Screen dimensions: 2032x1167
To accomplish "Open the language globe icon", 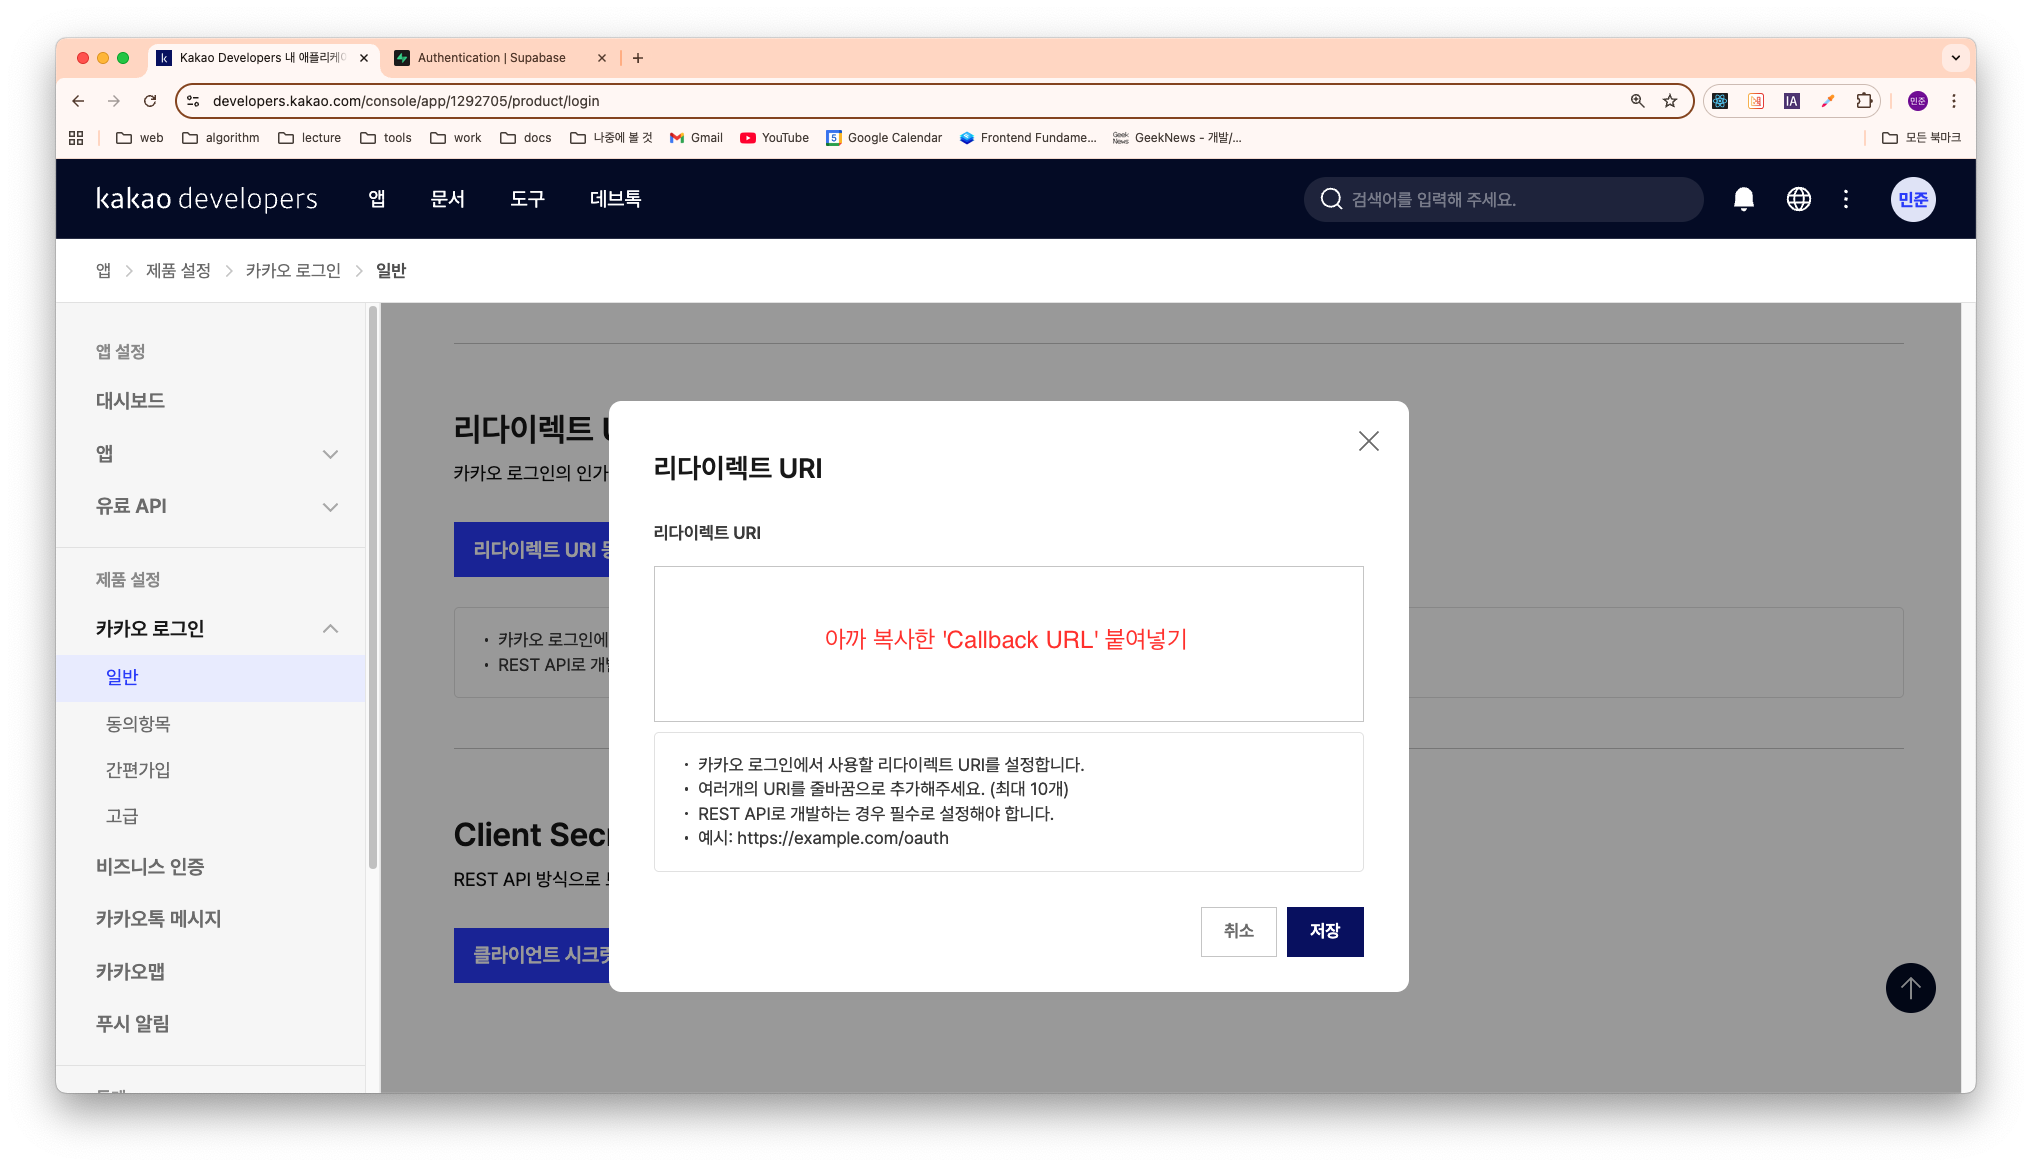I will [x=1798, y=199].
